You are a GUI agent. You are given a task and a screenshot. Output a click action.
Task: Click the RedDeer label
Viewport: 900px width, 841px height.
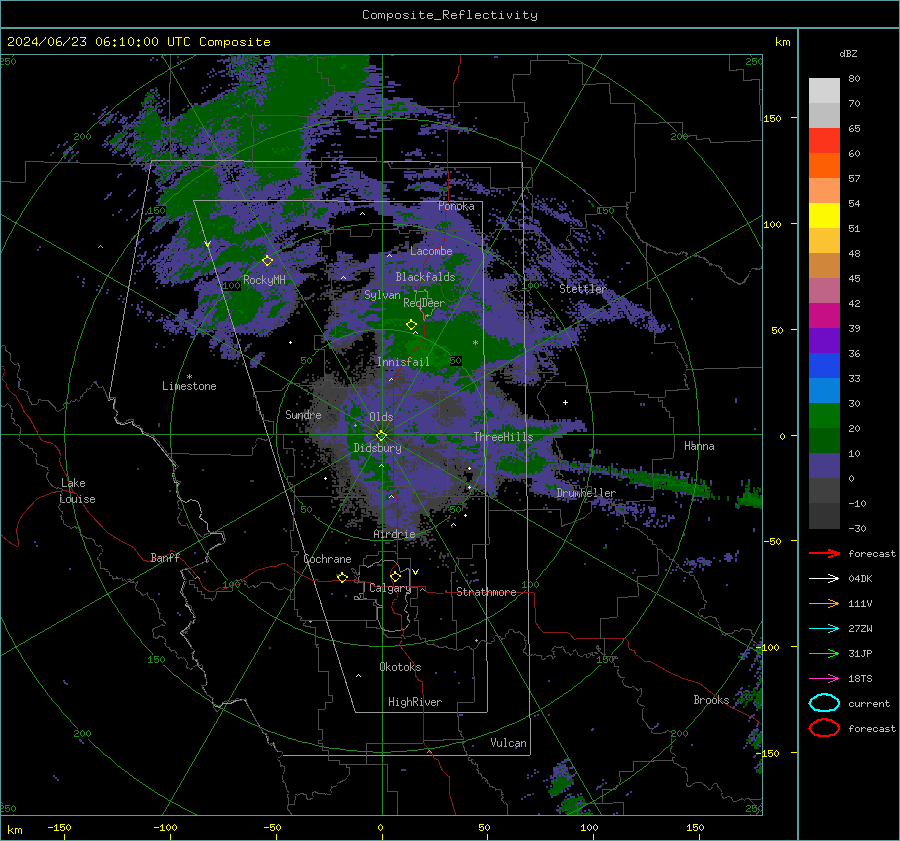click(x=424, y=303)
